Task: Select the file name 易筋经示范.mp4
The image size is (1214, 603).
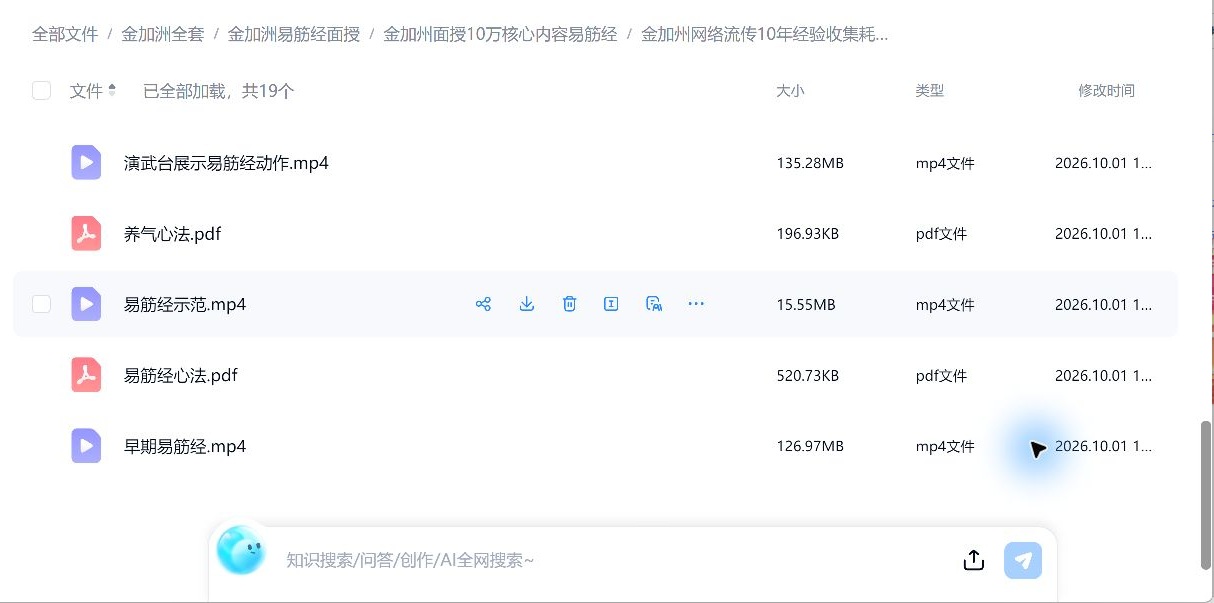Action: click(x=185, y=305)
